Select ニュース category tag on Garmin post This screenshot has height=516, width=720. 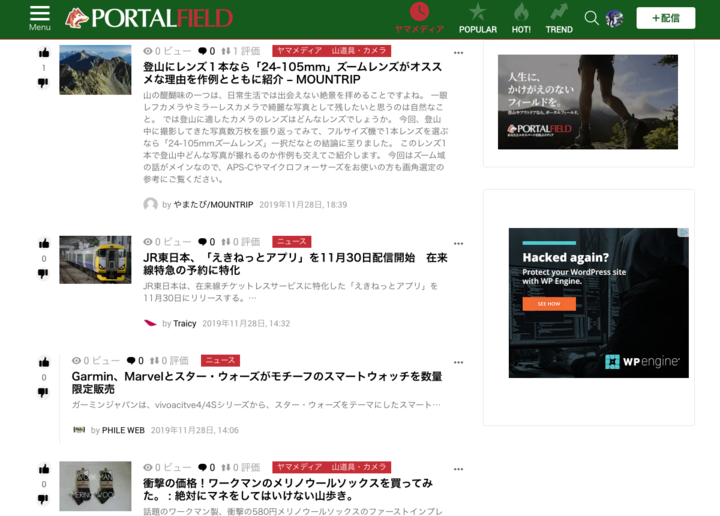220,361
